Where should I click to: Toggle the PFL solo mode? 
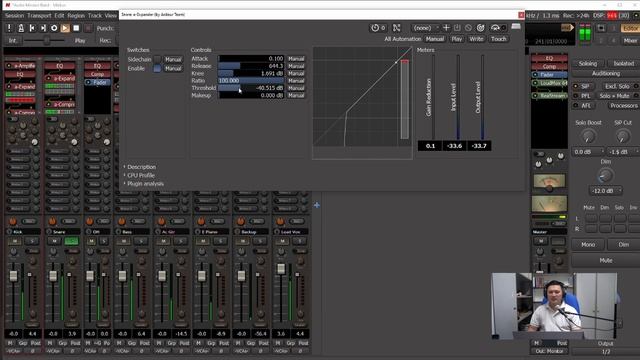[585, 96]
